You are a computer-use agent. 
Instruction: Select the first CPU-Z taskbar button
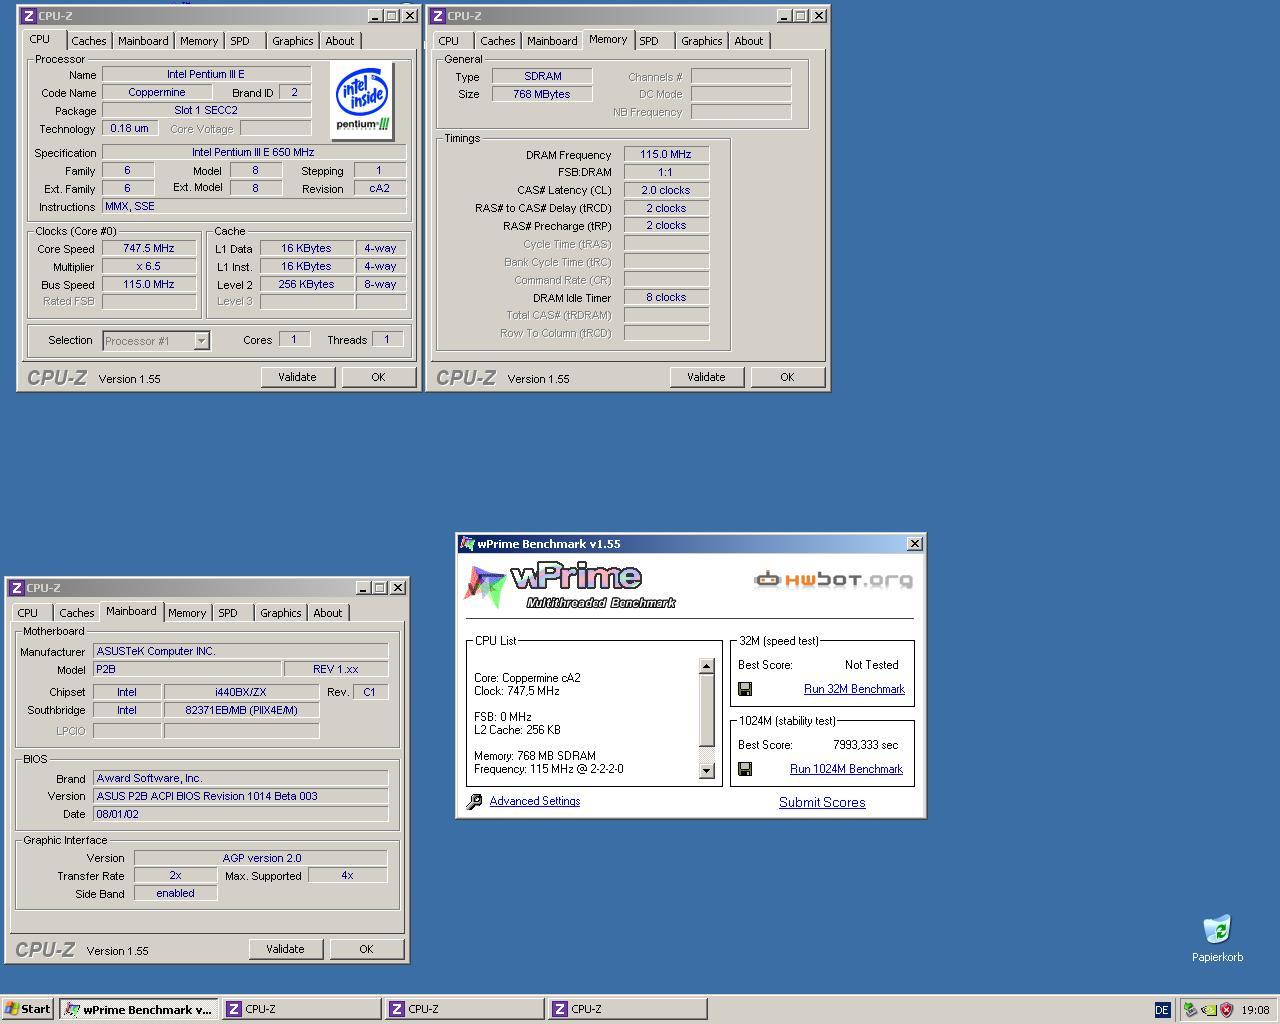[x=301, y=1009]
